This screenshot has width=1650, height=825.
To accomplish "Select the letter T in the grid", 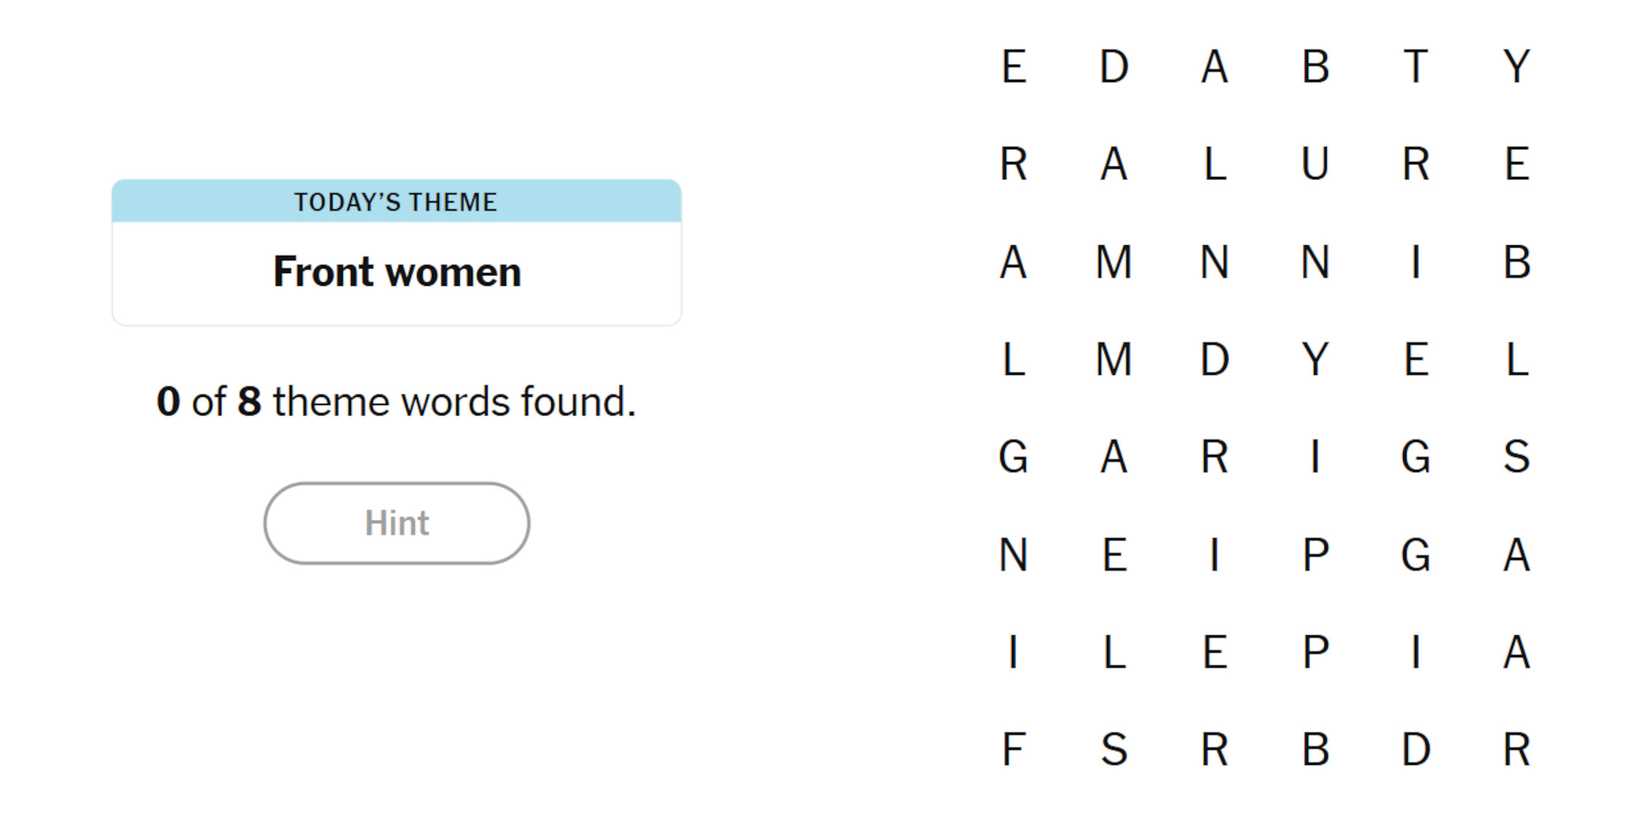I will click(1415, 67).
